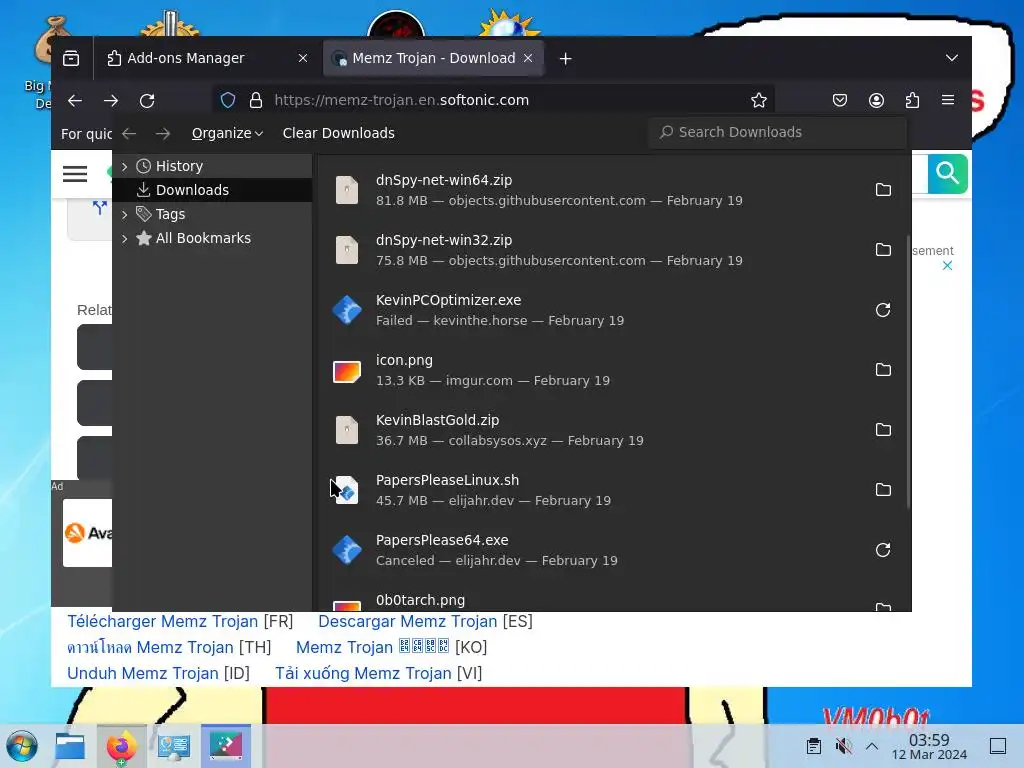Click Firefox icon in taskbar
The image size is (1024, 768).
point(121,746)
